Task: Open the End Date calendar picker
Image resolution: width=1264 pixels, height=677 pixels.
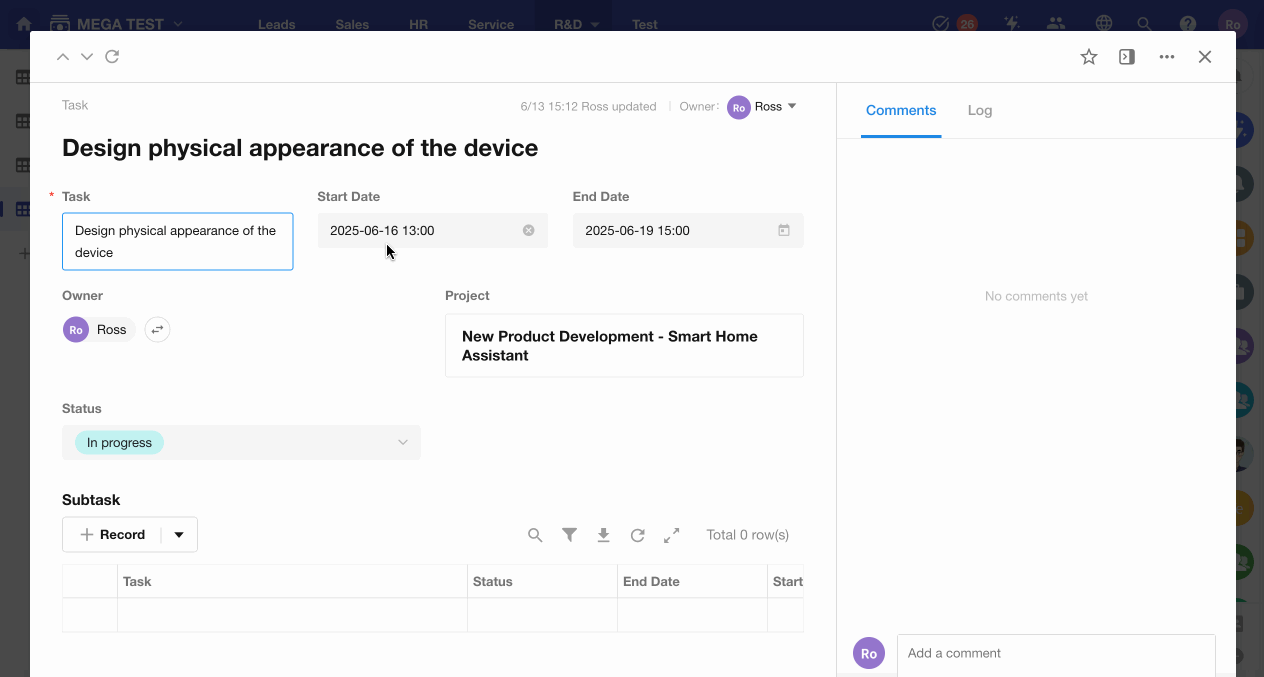Action: coord(784,231)
